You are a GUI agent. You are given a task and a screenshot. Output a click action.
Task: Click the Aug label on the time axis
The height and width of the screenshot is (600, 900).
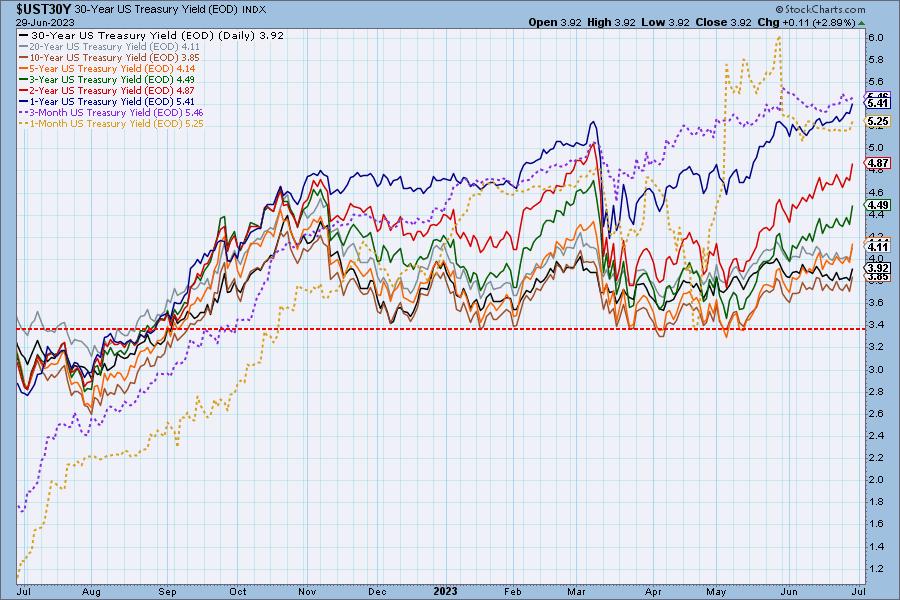91,591
